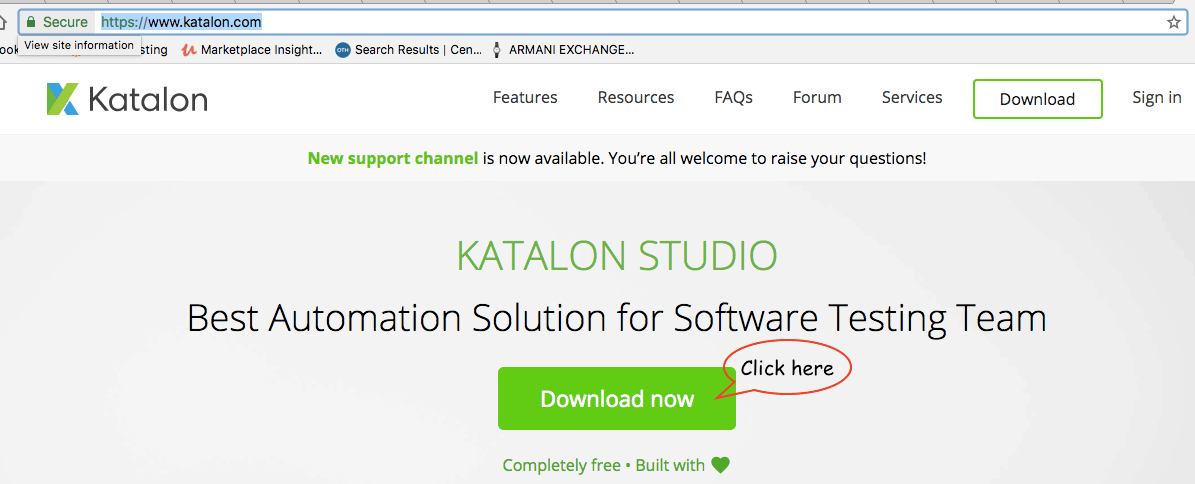Click the outlined Download button in the header
Image resolution: width=1195 pixels, height=484 pixels.
click(x=1037, y=99)
